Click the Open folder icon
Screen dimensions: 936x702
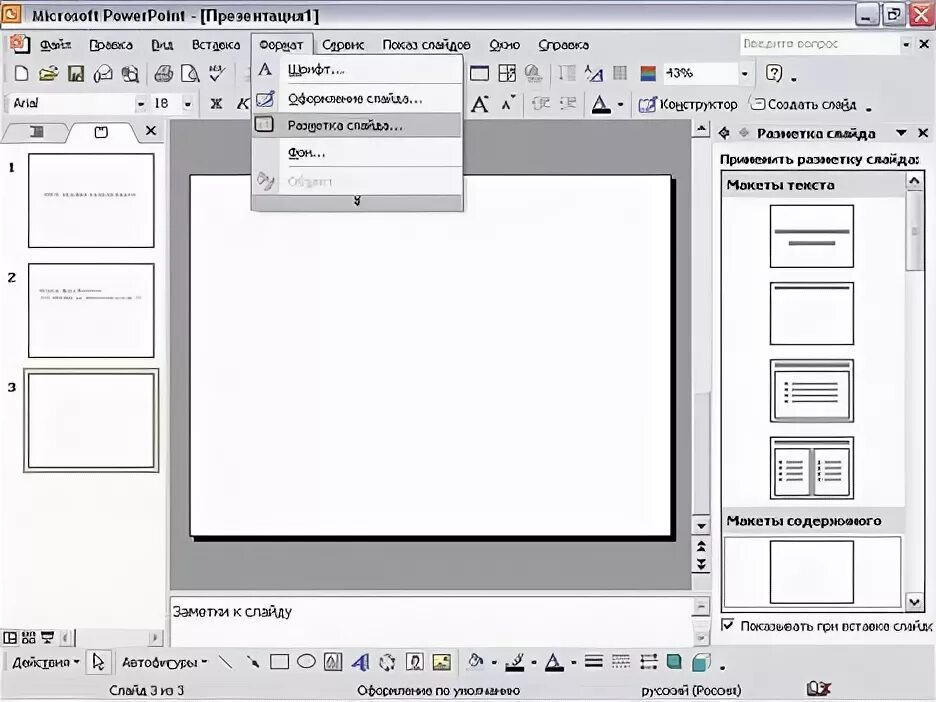[x=48, y=74]
